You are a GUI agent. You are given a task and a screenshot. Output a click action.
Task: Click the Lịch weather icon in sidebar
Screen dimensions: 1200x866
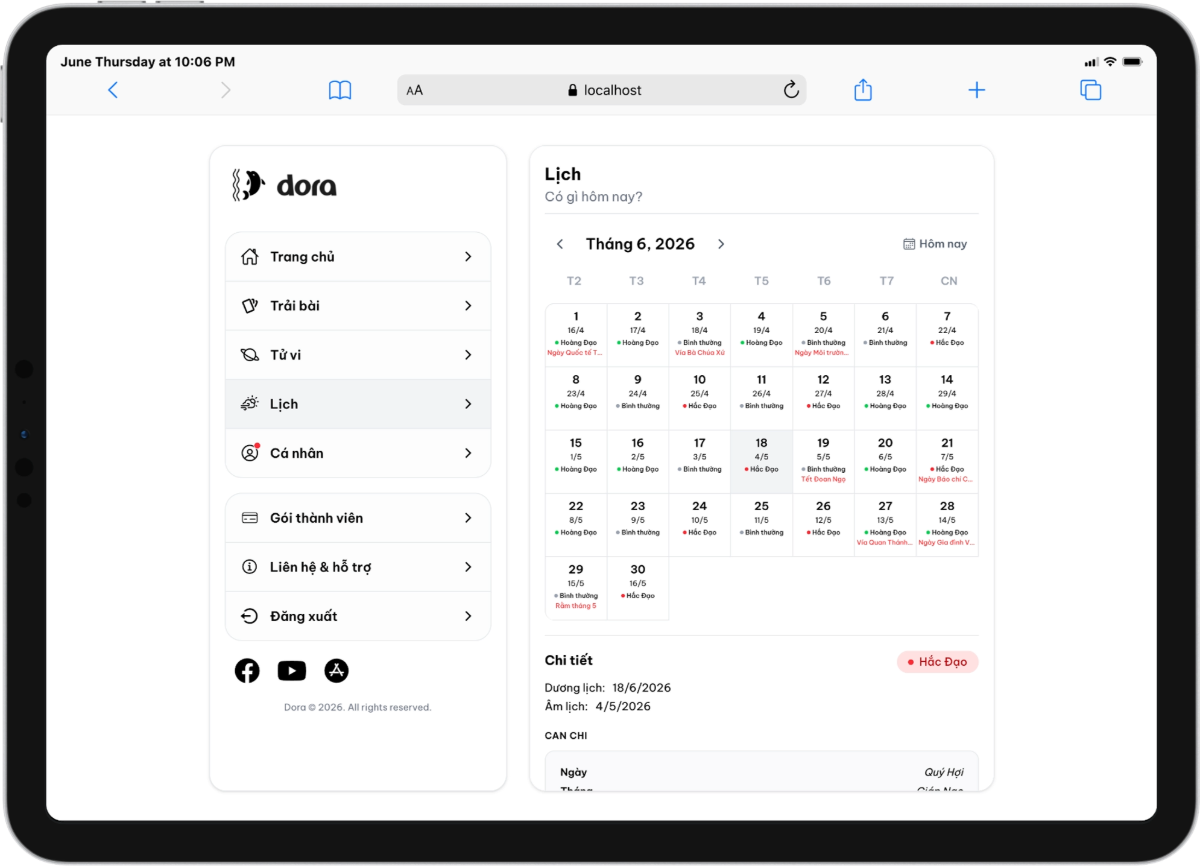pos(250,404)
